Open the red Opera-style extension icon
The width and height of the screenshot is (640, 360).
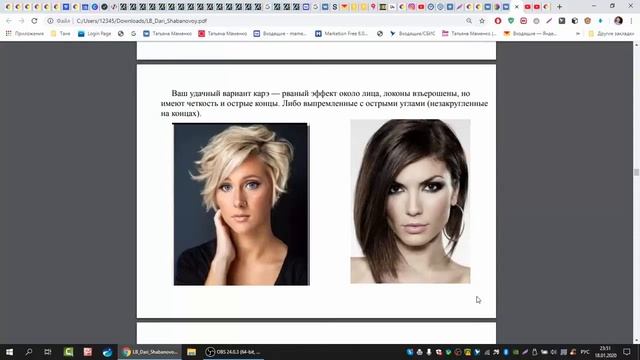[498, 21]
